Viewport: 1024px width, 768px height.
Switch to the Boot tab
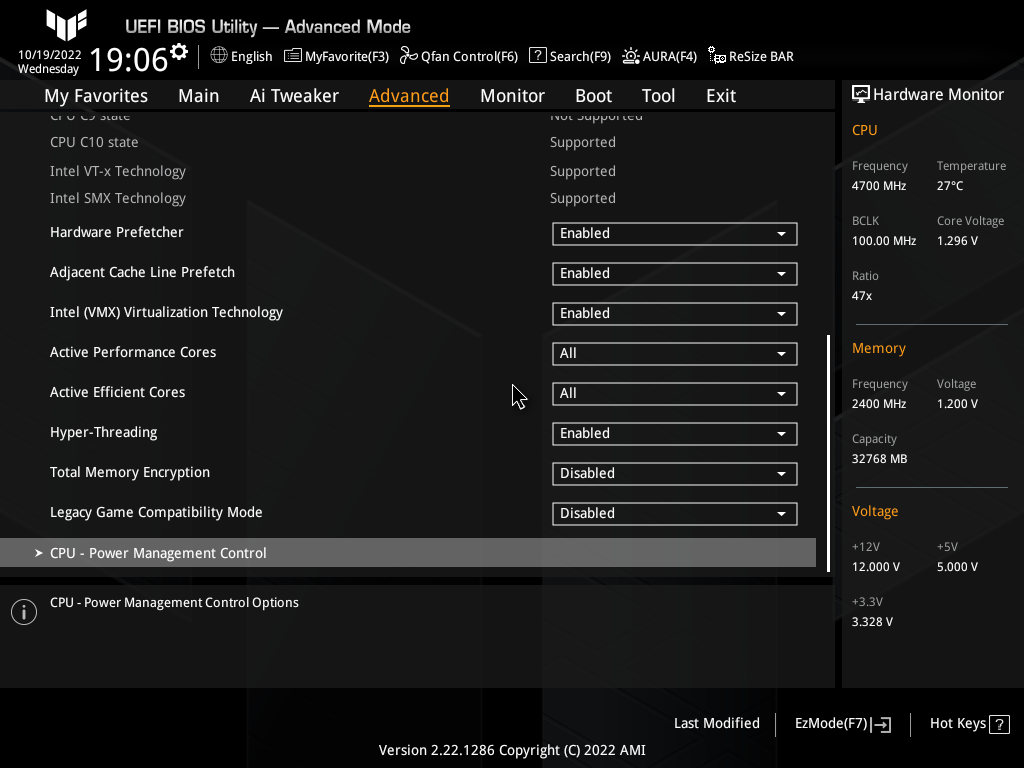593,95
